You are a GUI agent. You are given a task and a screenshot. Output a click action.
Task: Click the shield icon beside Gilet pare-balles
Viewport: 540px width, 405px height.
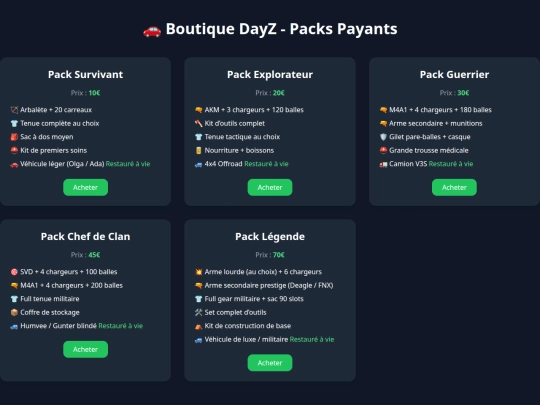click(383, 137)
